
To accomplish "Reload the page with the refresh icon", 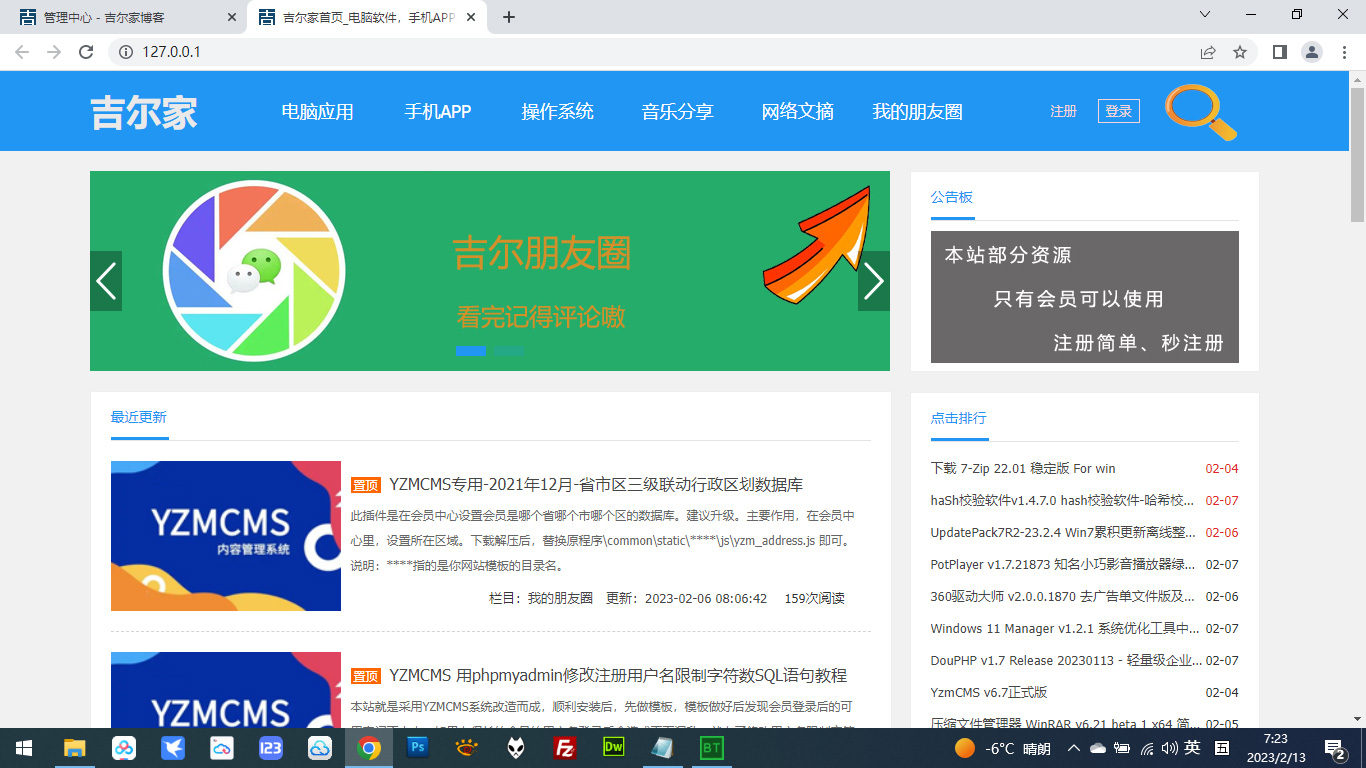I will 86,52.
